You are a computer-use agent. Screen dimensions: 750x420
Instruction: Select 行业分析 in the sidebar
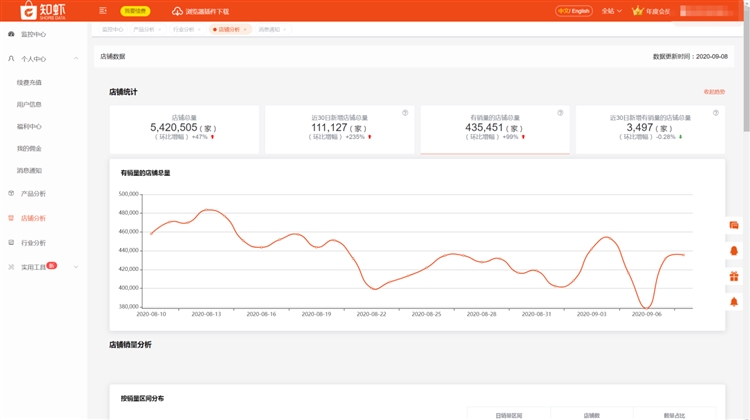(x=33, y=242)
